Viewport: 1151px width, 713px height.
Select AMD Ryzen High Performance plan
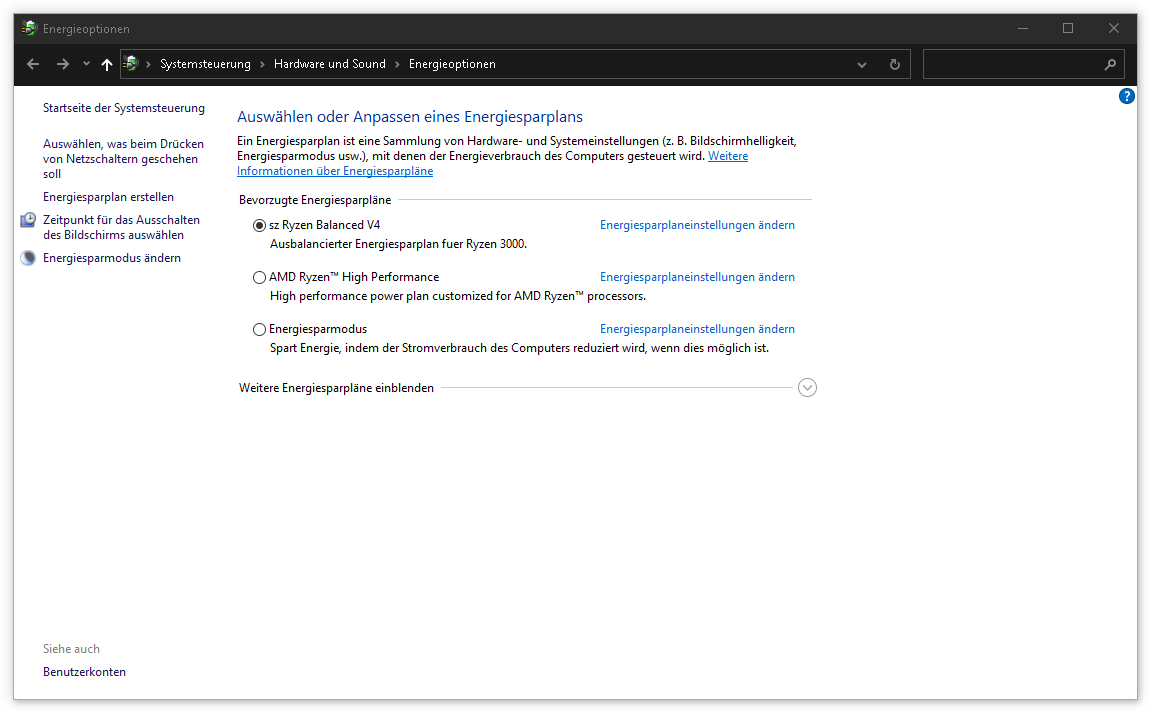(x=259, y=278)
